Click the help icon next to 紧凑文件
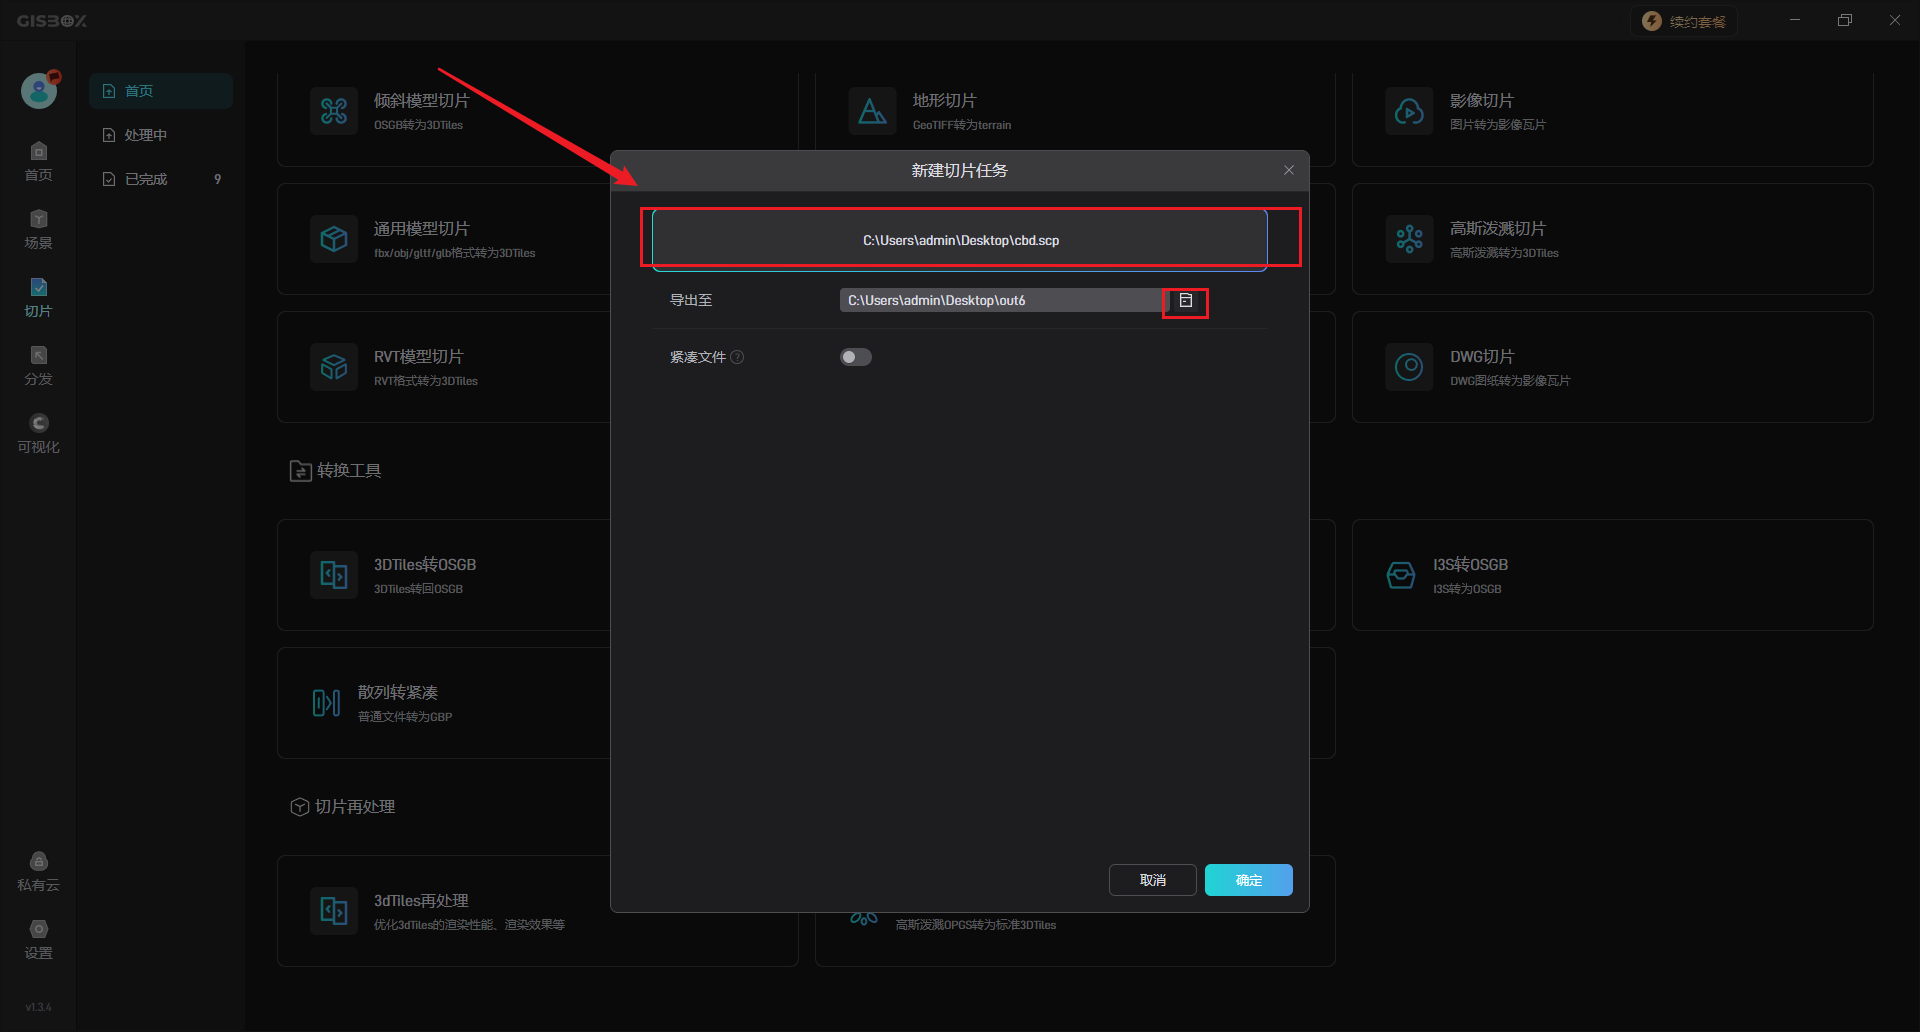Image resolution: width=1920 pixels, height=1032 pixels. pyautogui.click(x=737, y=357)
